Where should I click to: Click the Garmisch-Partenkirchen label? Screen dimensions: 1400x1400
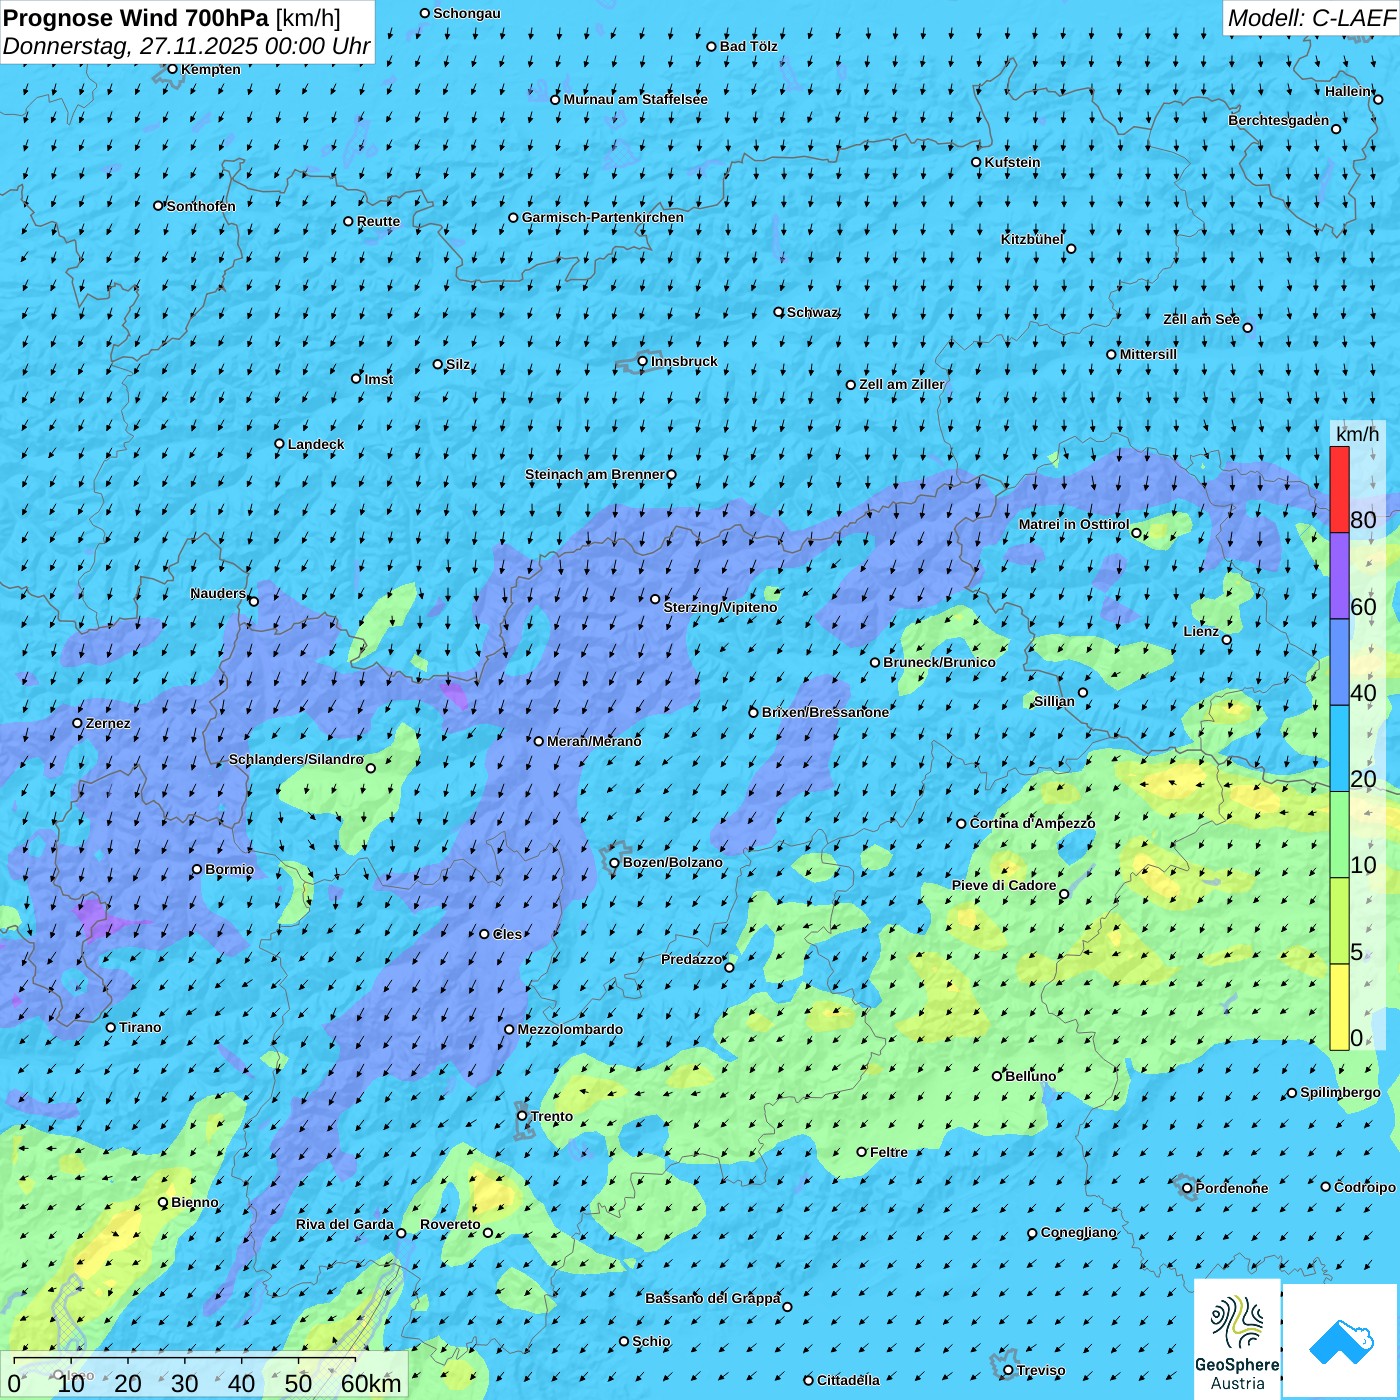[603, 217]
